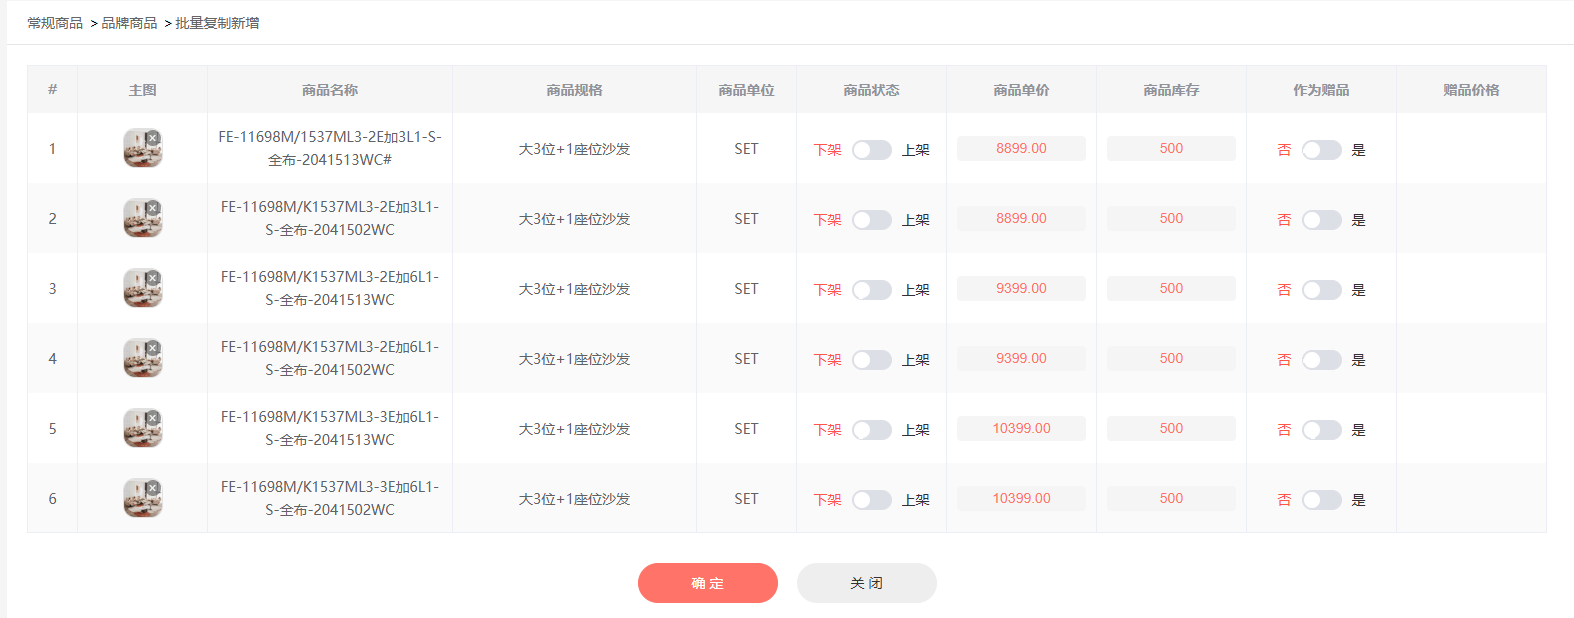Turn on the gift toggle for row 5
The width and height of the screenshot is (1574, 618).
[1321, 430]
